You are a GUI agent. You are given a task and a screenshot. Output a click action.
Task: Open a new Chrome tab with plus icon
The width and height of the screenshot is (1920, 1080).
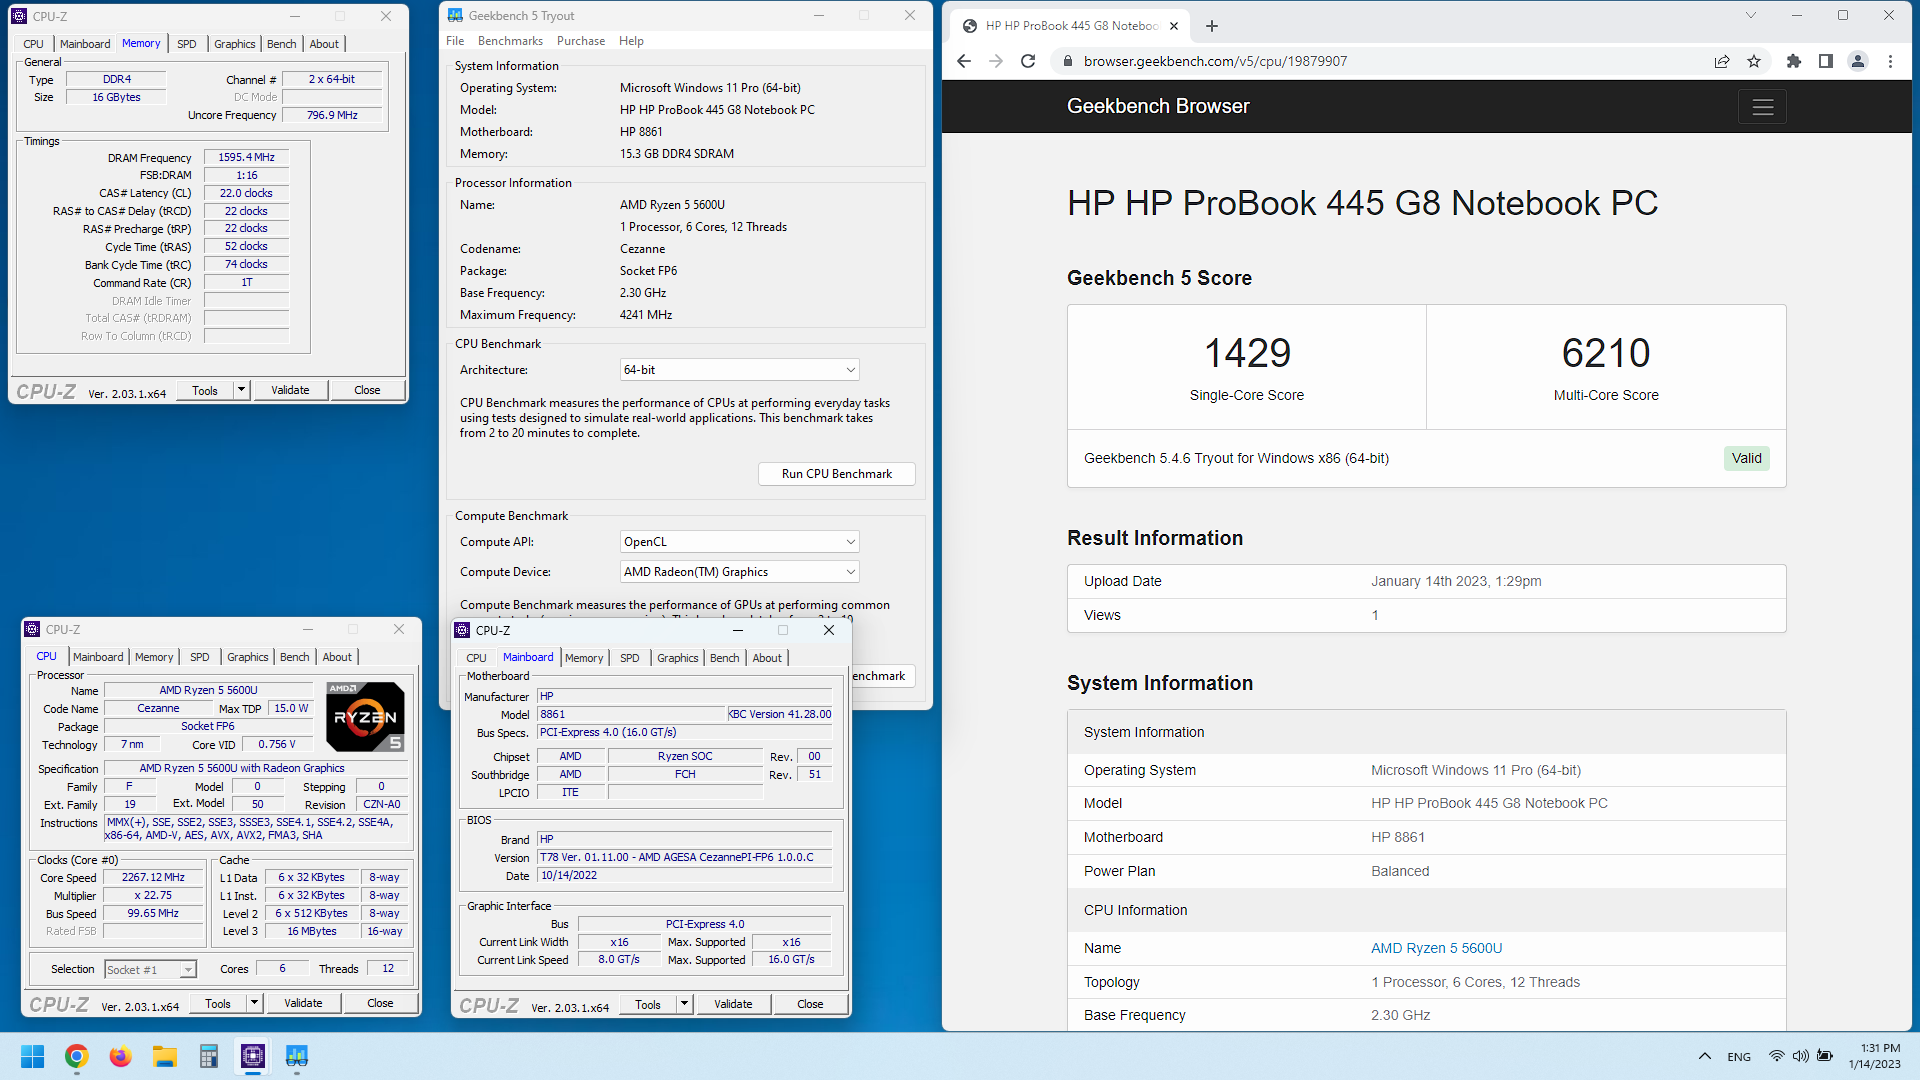[x=1212, y=26]
